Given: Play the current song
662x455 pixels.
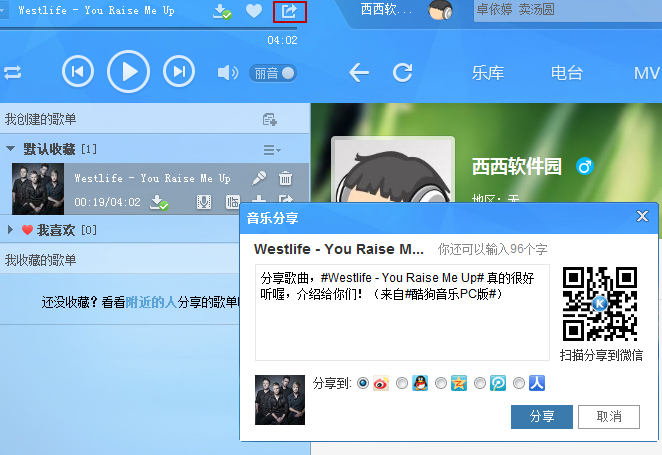Looking at the screenshot, I should [128, 71].
